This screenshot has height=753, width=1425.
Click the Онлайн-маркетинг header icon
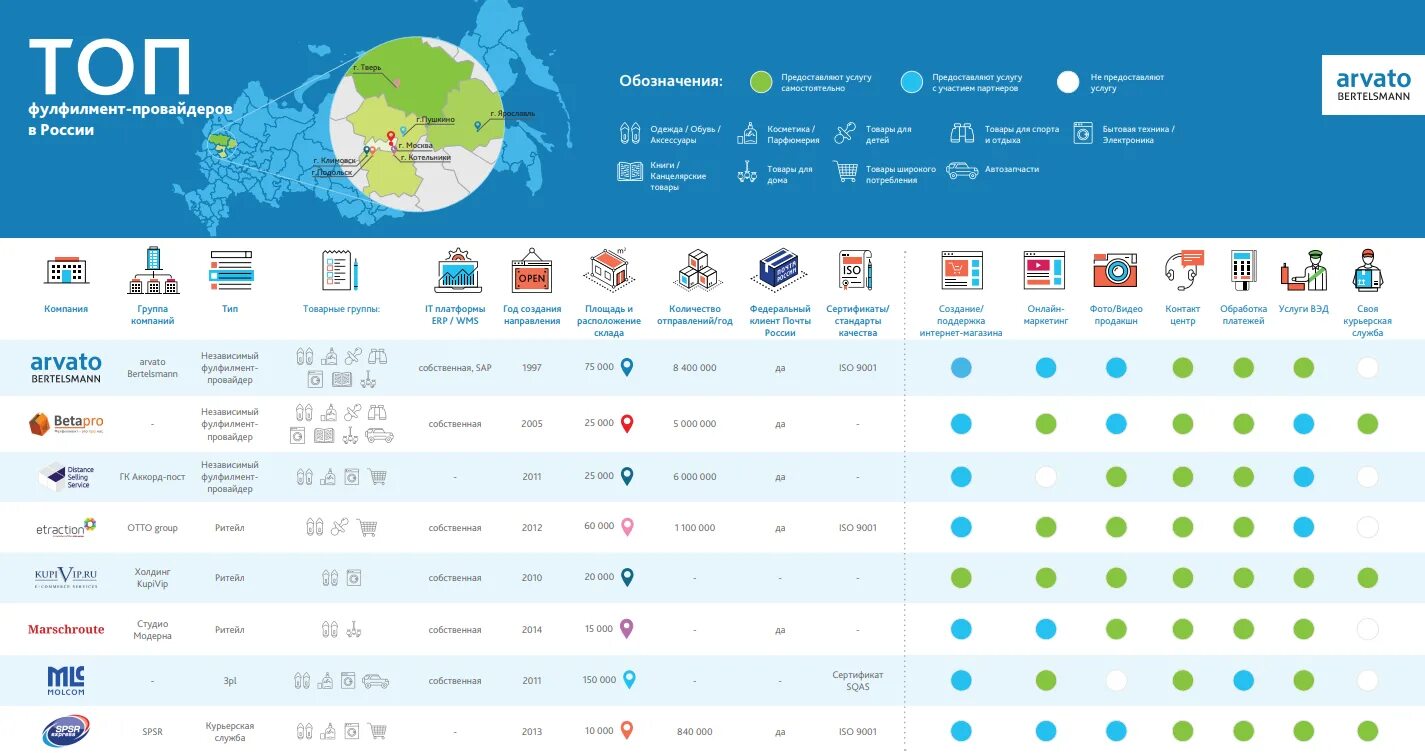click(x=1045, y=270)
